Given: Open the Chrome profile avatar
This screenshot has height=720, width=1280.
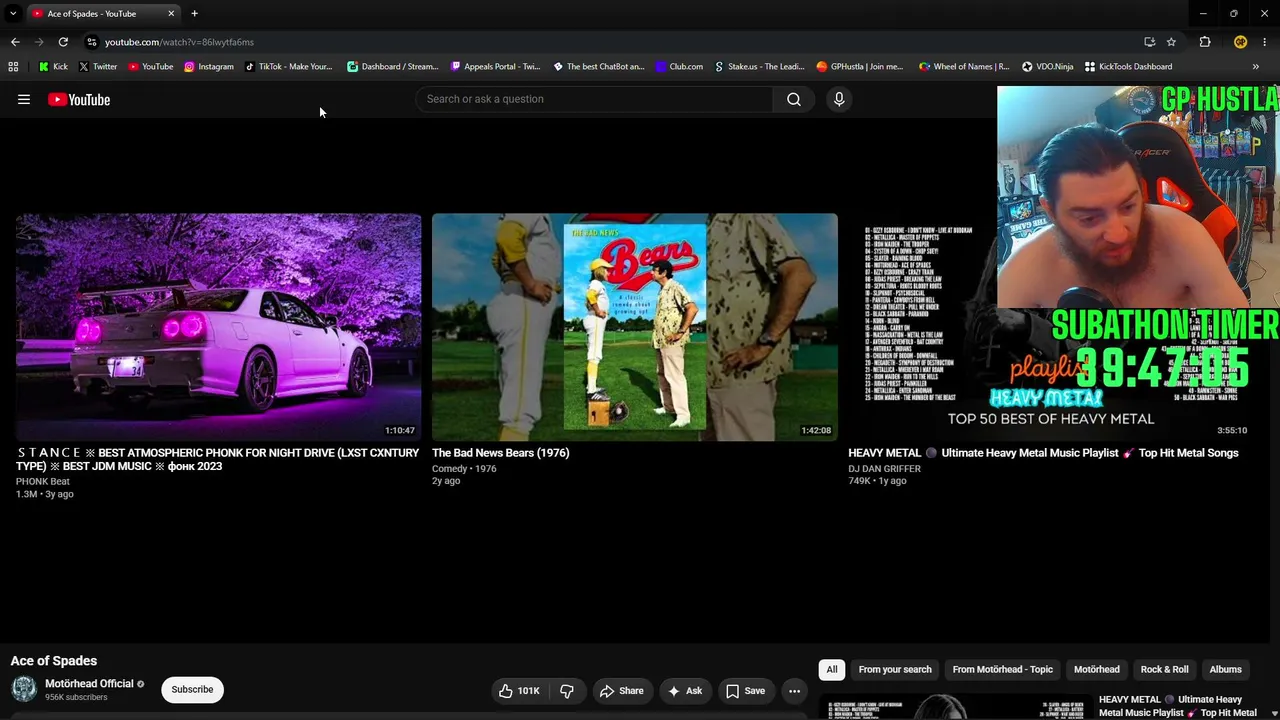Looking at the screenshot, I should tap(1240, 42).
